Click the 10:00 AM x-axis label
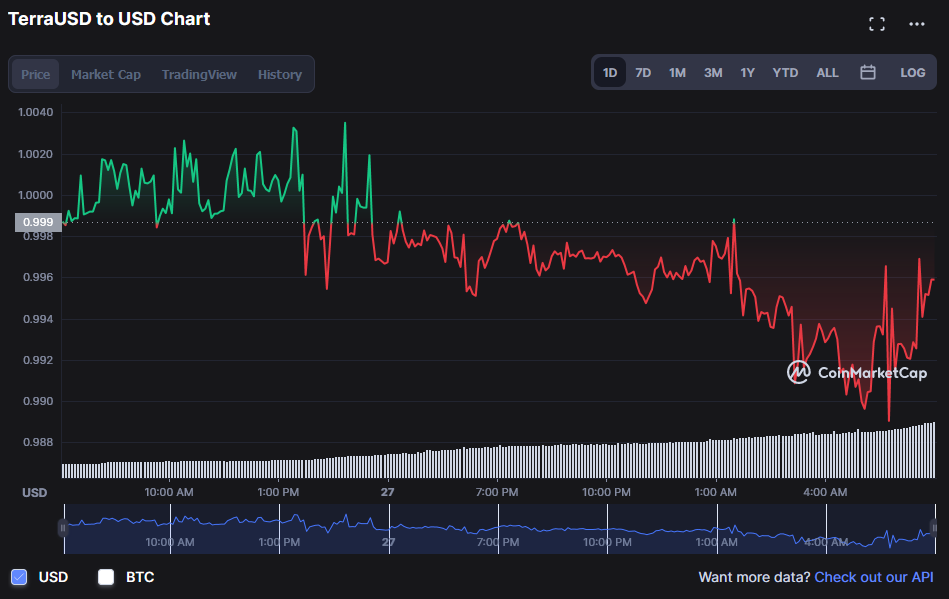The width and height of the screenshot is (949, 599). (169, 492)
